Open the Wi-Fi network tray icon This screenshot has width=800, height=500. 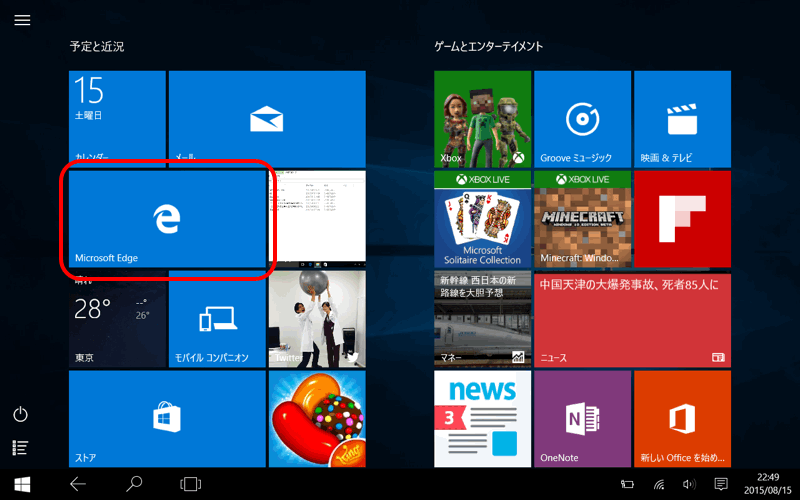659,484
